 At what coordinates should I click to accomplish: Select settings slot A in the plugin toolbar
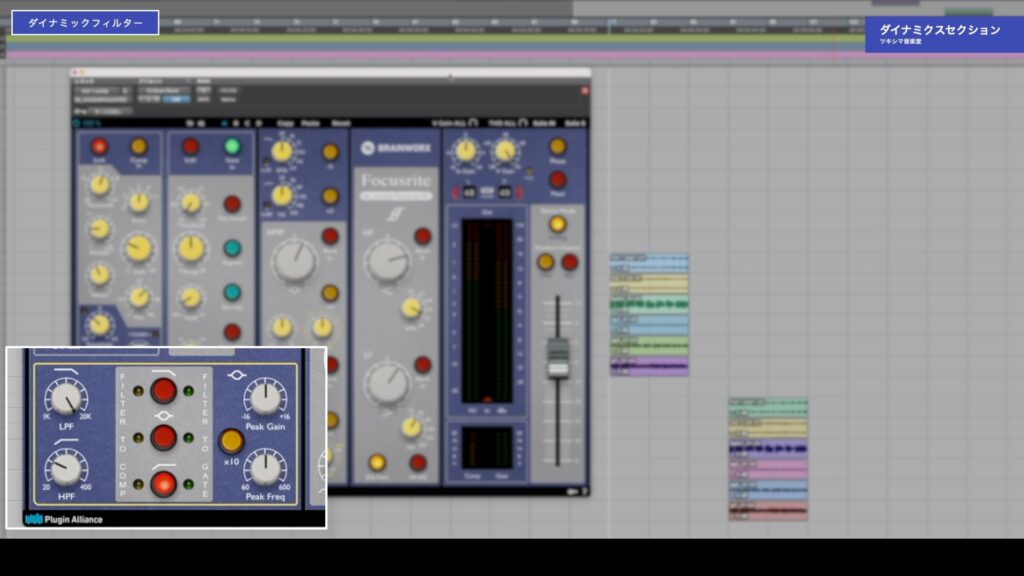[x=223, y=123]
